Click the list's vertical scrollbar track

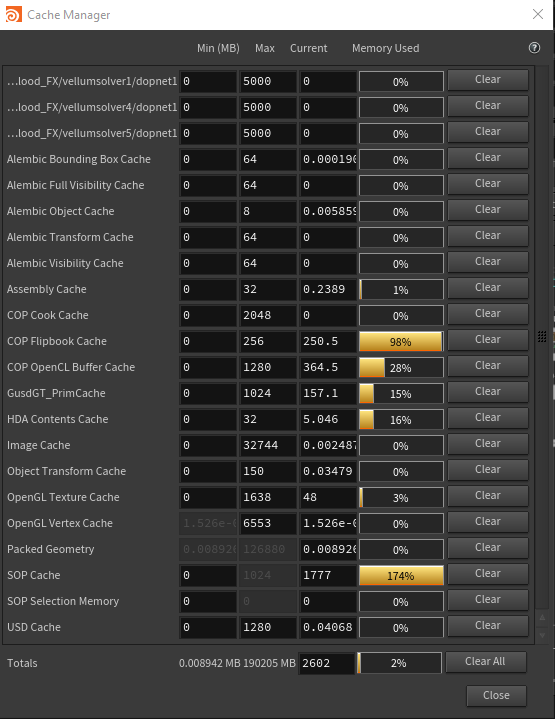coord(542,337)
